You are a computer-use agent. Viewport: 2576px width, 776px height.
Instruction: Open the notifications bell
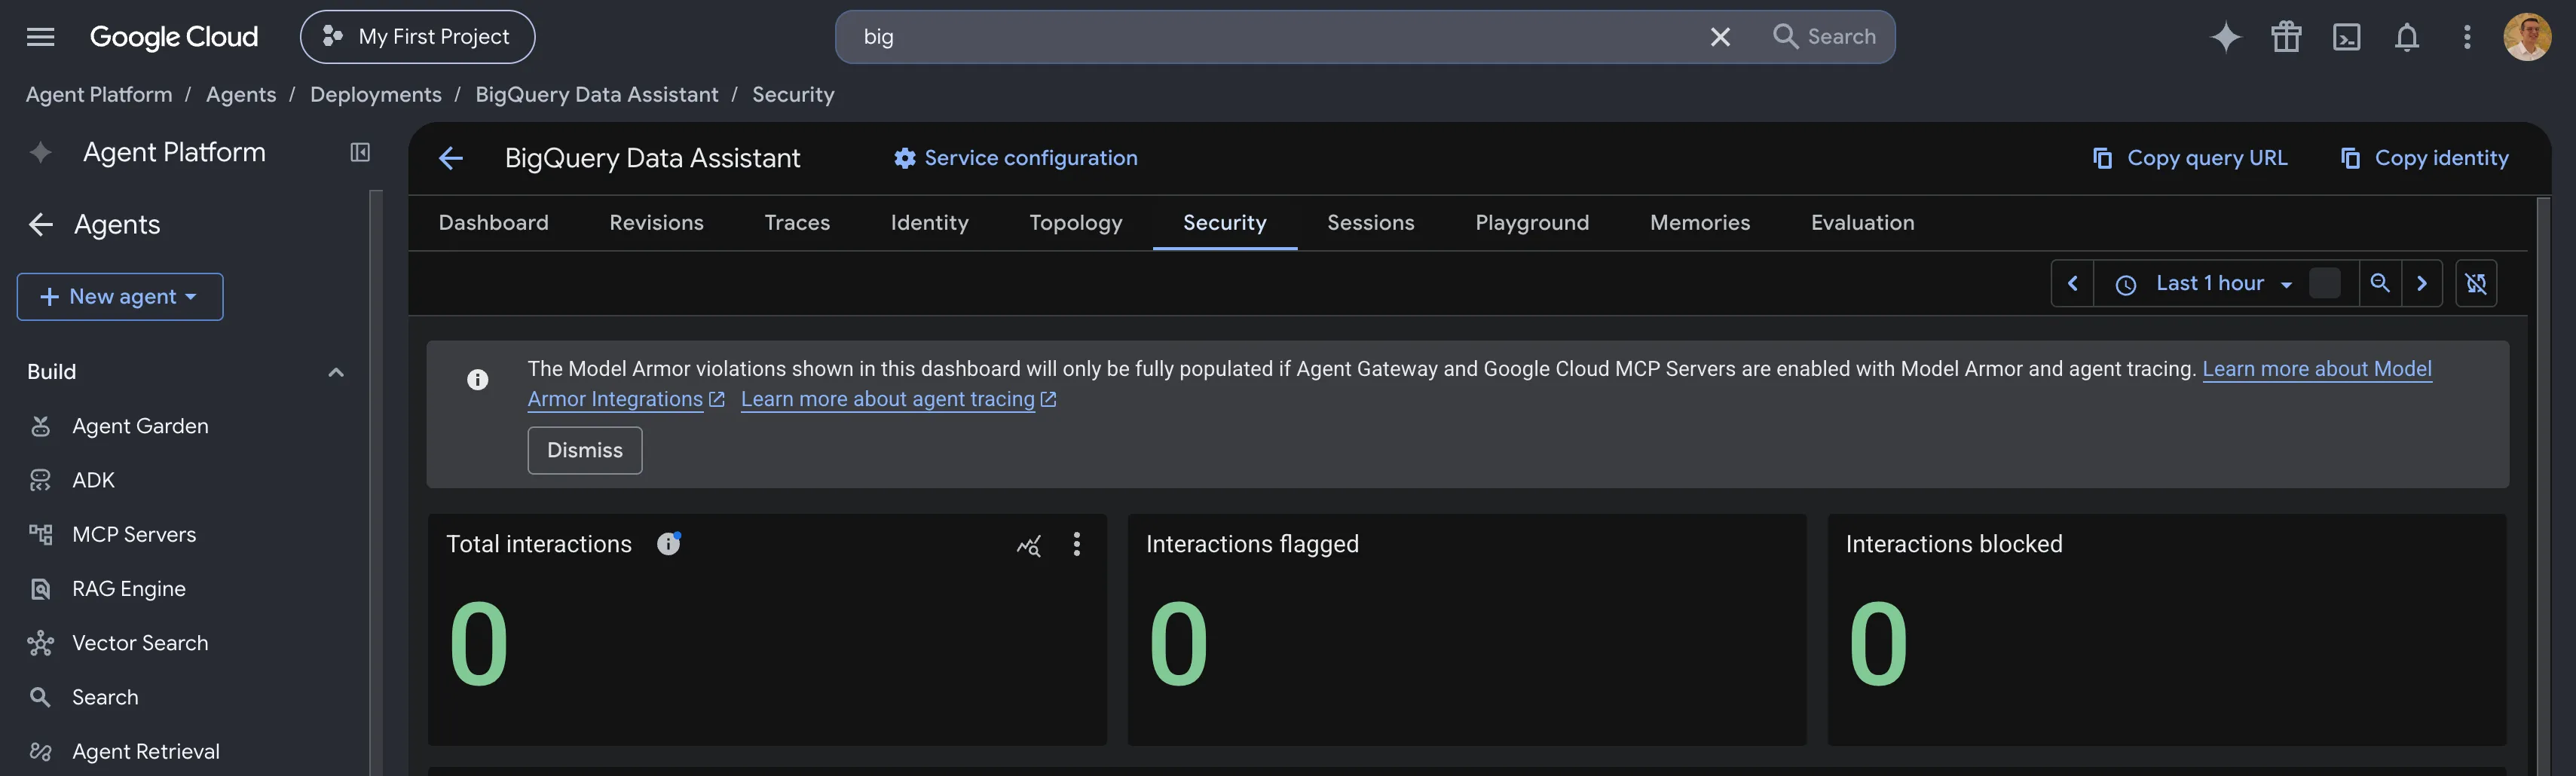2407,37
